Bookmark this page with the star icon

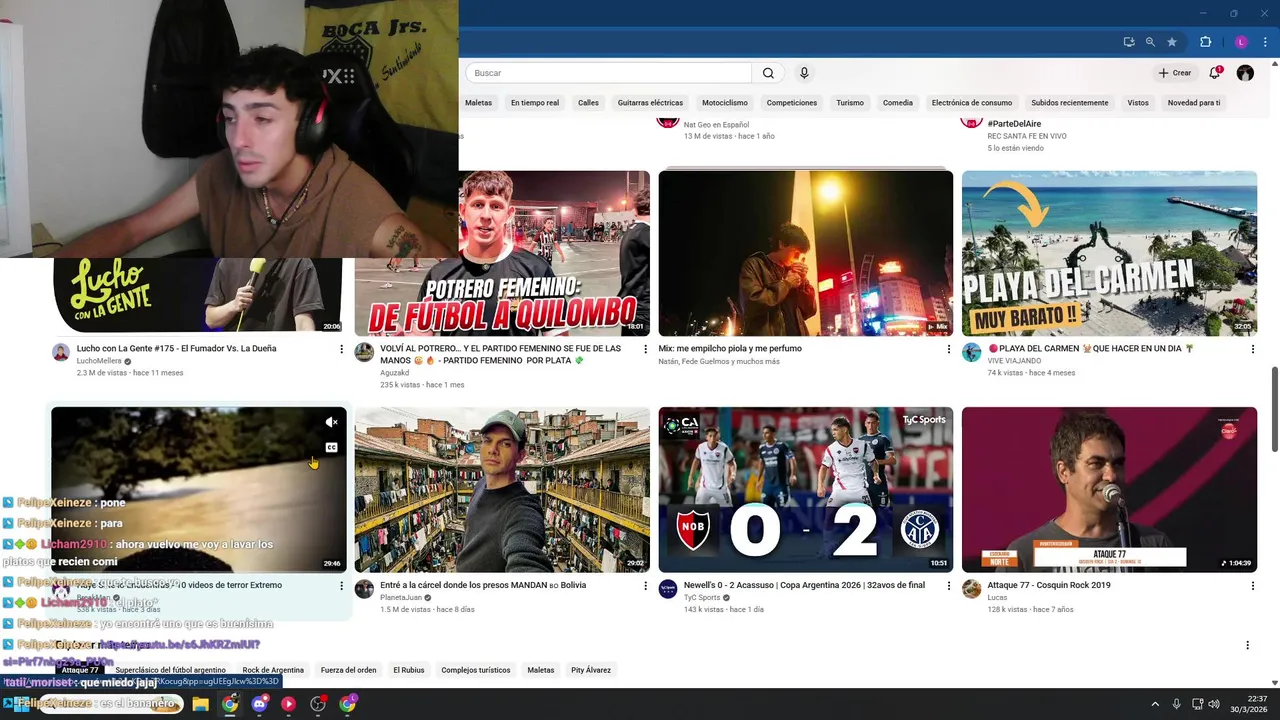point(1172,42)
